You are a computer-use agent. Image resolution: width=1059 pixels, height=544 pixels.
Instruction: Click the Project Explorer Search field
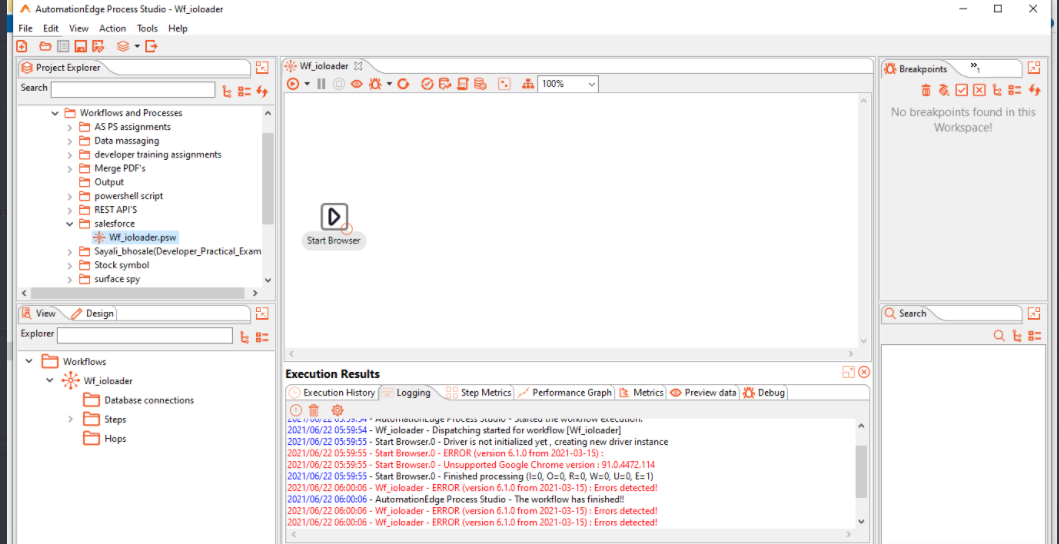[x=133, y=90]
